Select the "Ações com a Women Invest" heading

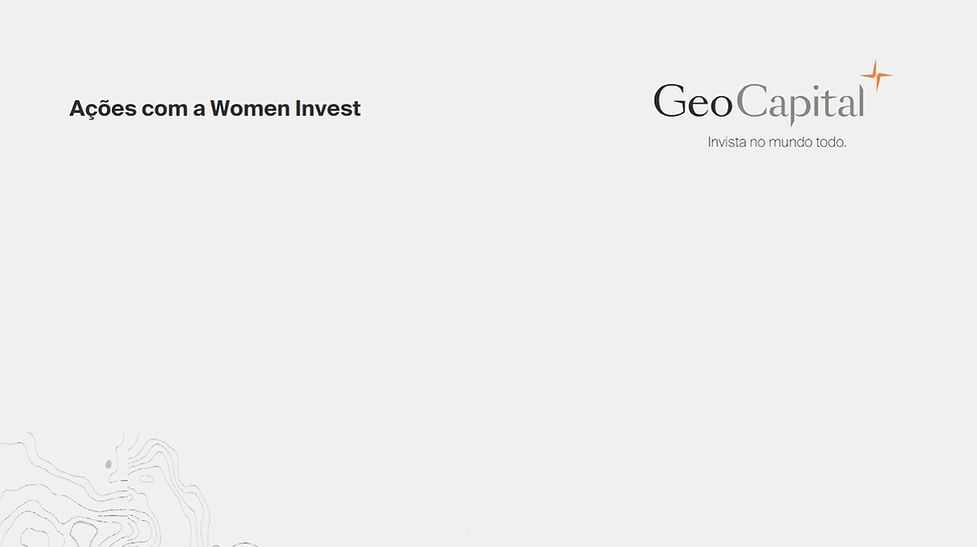(x=215, y=109)
